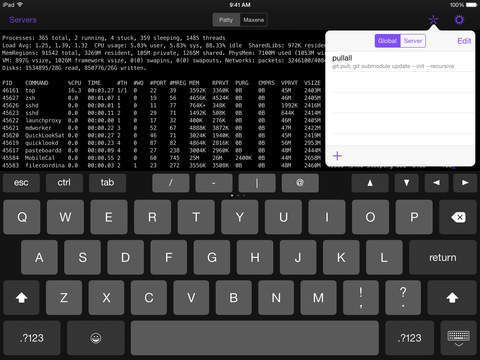
Task: Tap the D key
Action: click(x=126, y=257)
